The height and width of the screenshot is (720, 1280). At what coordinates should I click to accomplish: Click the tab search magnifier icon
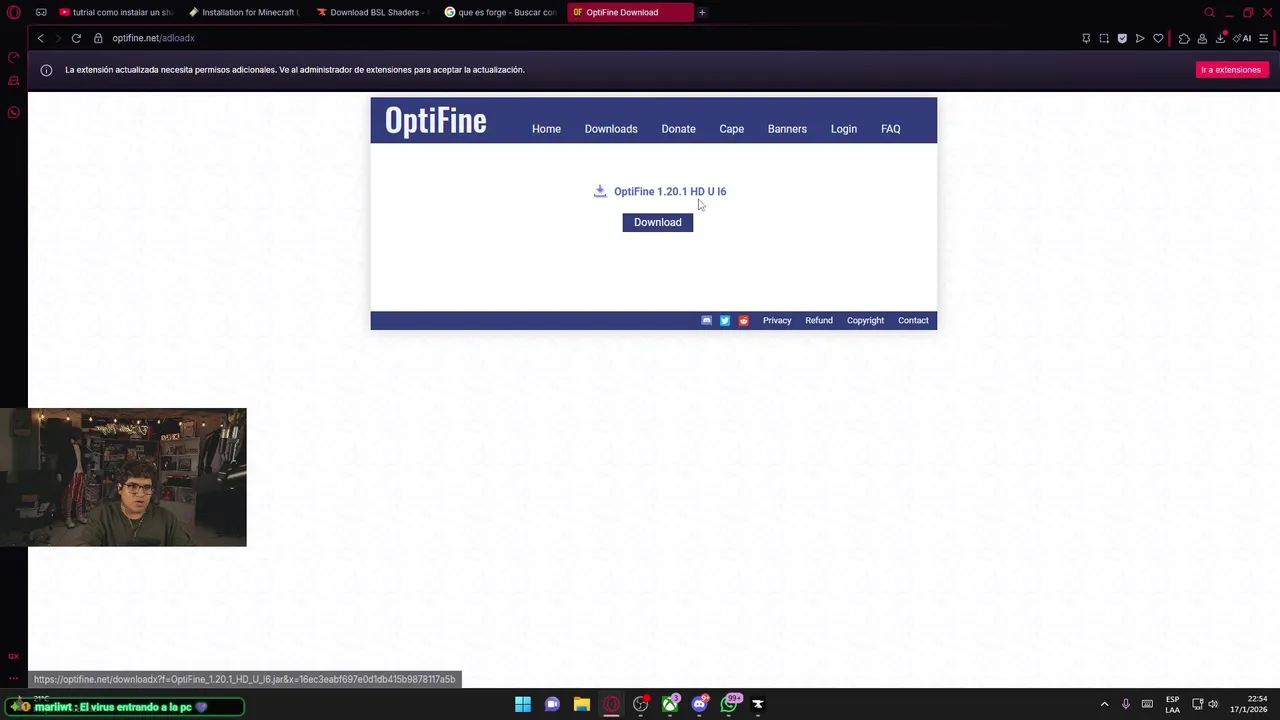tap(1209, 12)
